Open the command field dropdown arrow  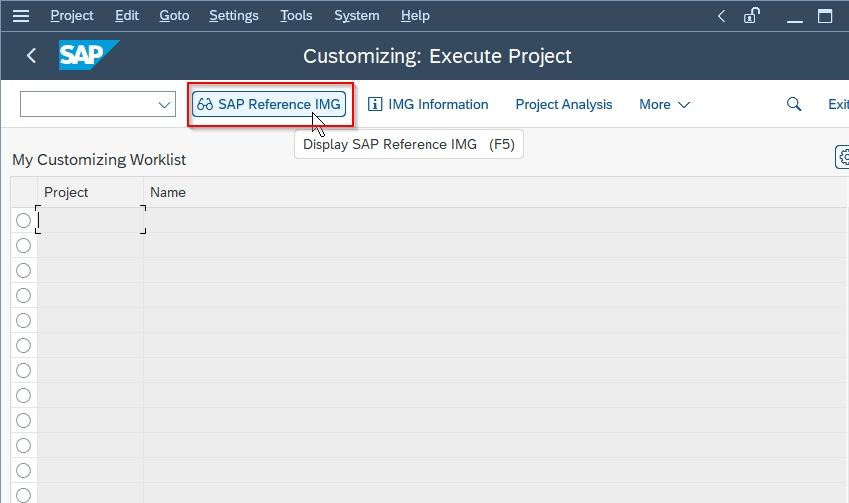coord(164,104)
